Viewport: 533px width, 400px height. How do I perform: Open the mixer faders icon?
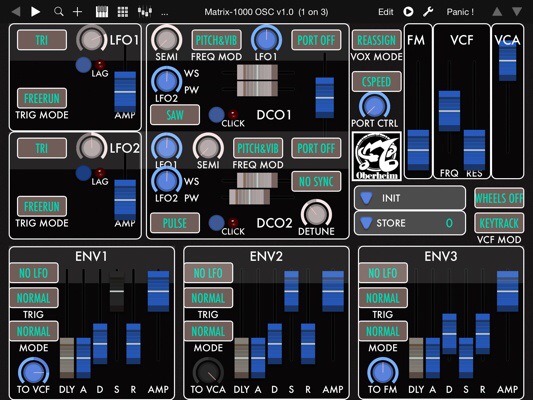(x=144, y=12)
